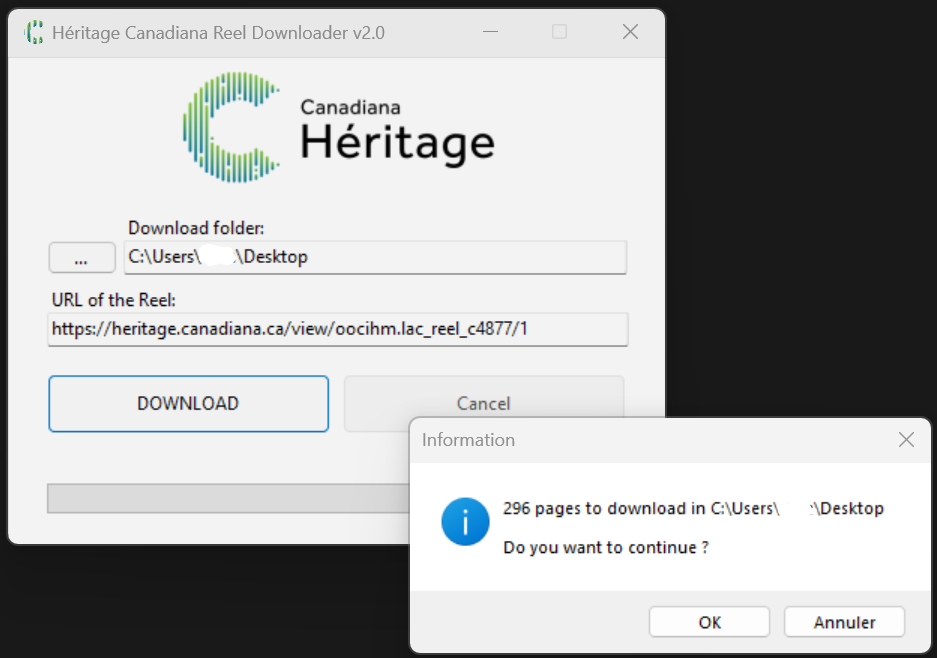Click the Cancel button in main window
937x658 pixels.
(x=483, y=396)
